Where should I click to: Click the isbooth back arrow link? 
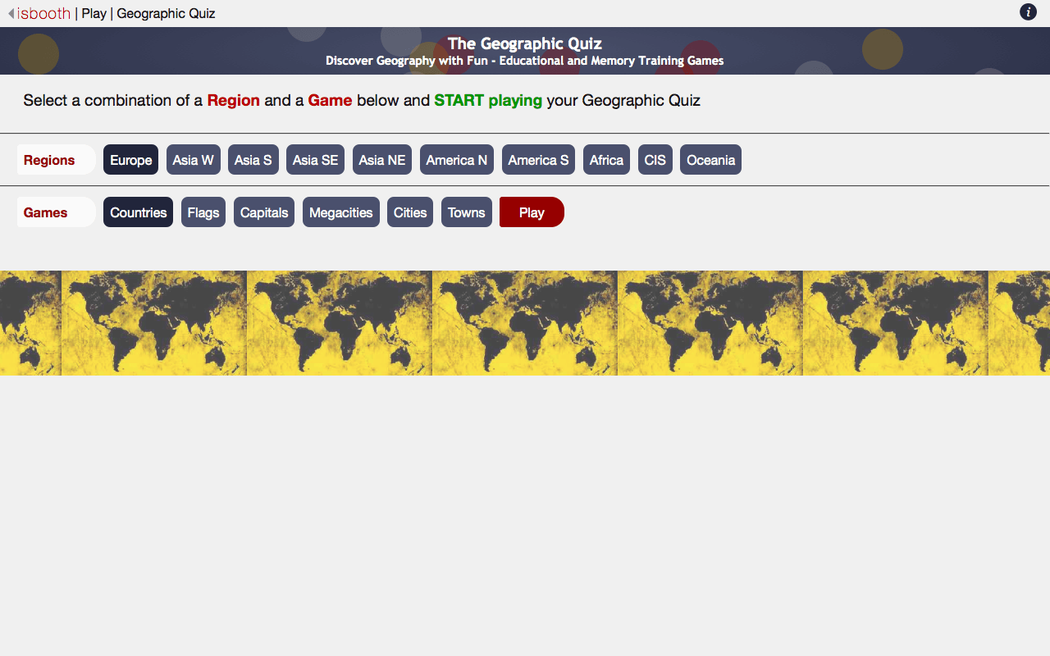pos(40,14)
